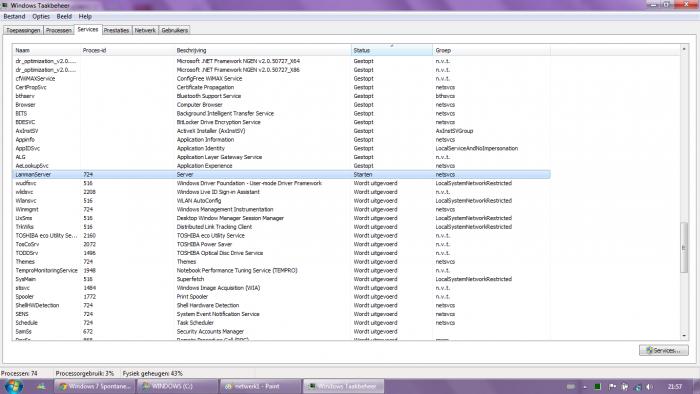Screen dimensions: 700x394
Task: Sort by Proces-id column header
Action: (127, 50)
